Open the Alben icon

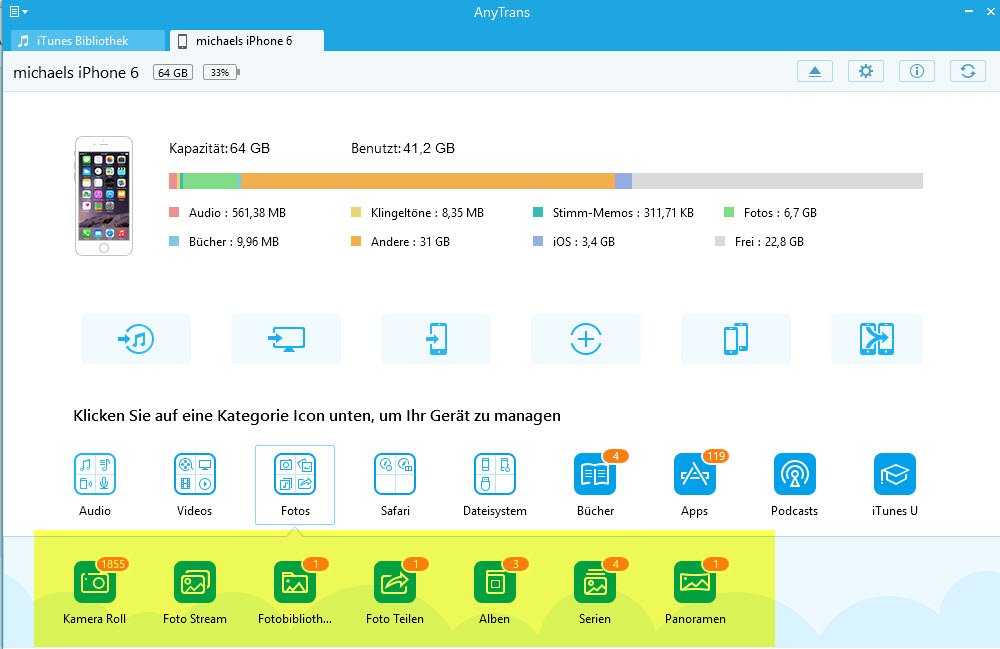click(x=494, y=582)
